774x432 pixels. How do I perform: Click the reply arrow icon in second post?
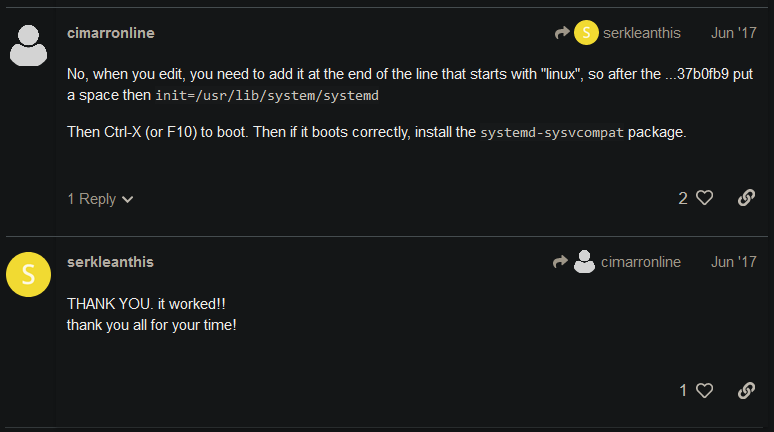click(x=560, y=262)
